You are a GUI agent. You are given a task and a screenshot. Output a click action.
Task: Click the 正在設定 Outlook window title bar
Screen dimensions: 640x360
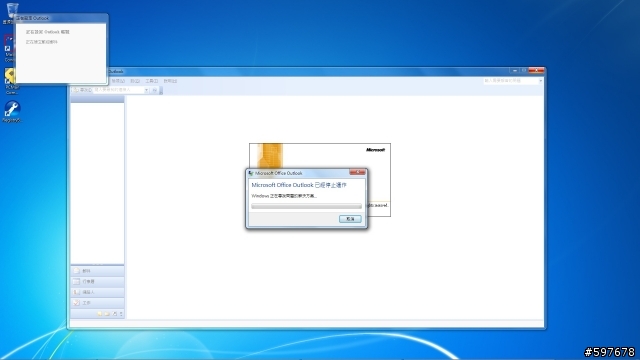61,18
